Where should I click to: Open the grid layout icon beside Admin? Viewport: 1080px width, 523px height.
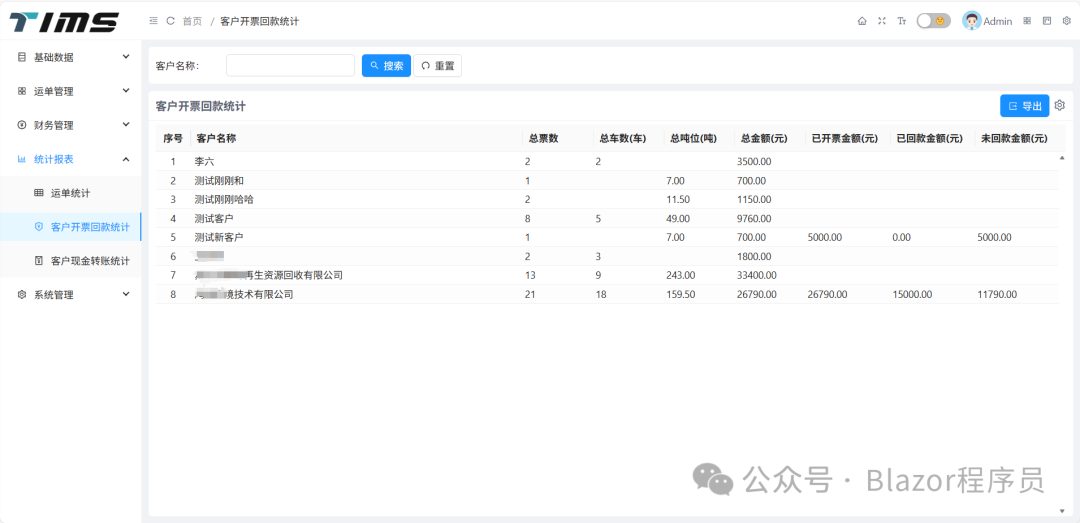pyautogui.click(x=1027, y=21)
